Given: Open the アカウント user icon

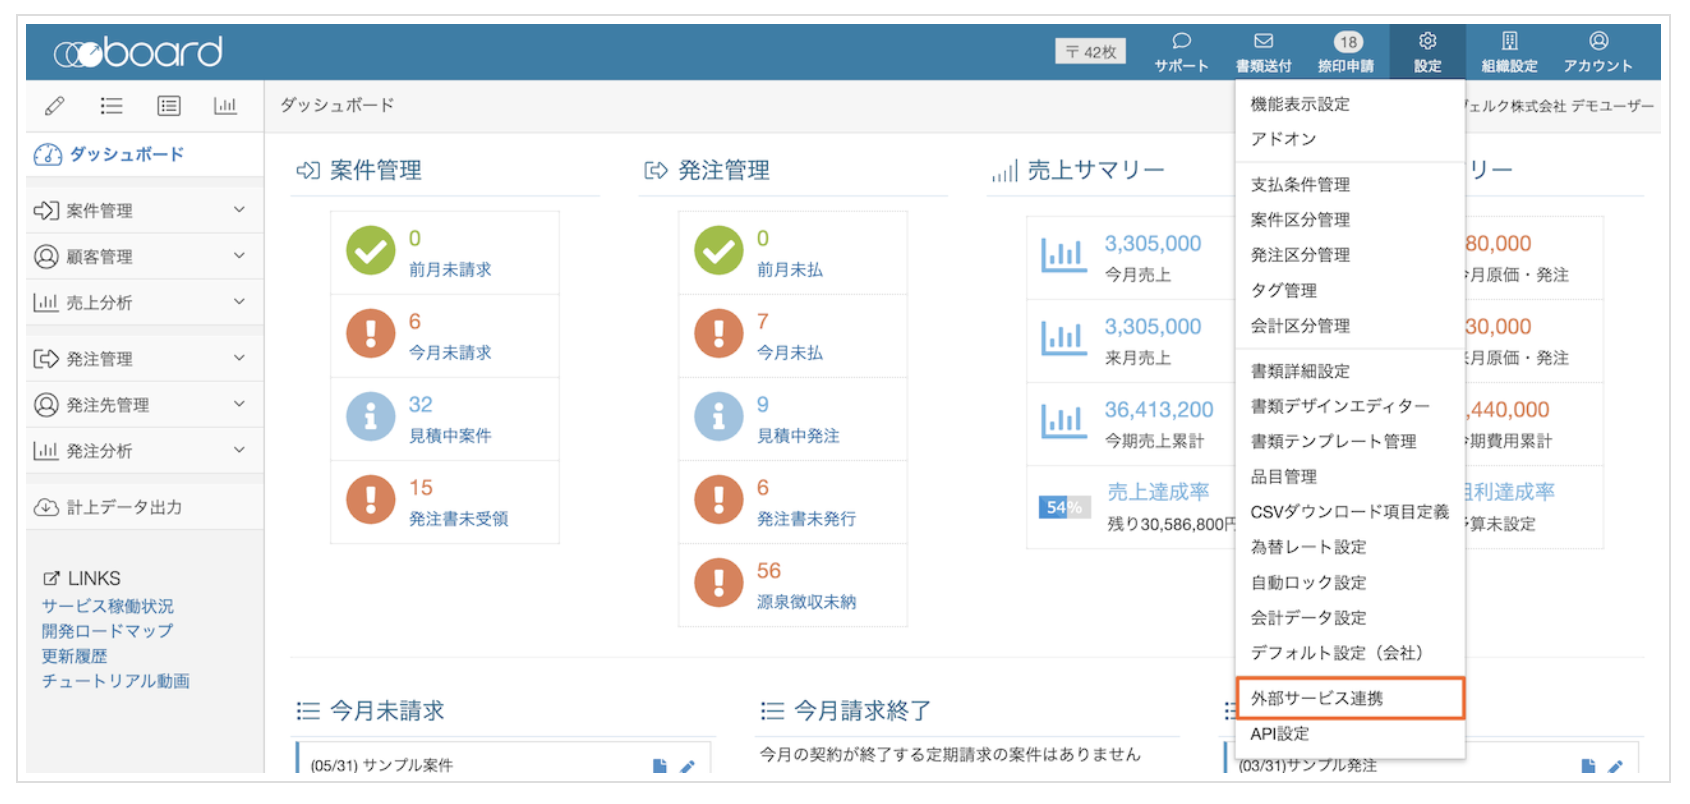Looking at the screenshot, I should click(x=1597, y=51).
